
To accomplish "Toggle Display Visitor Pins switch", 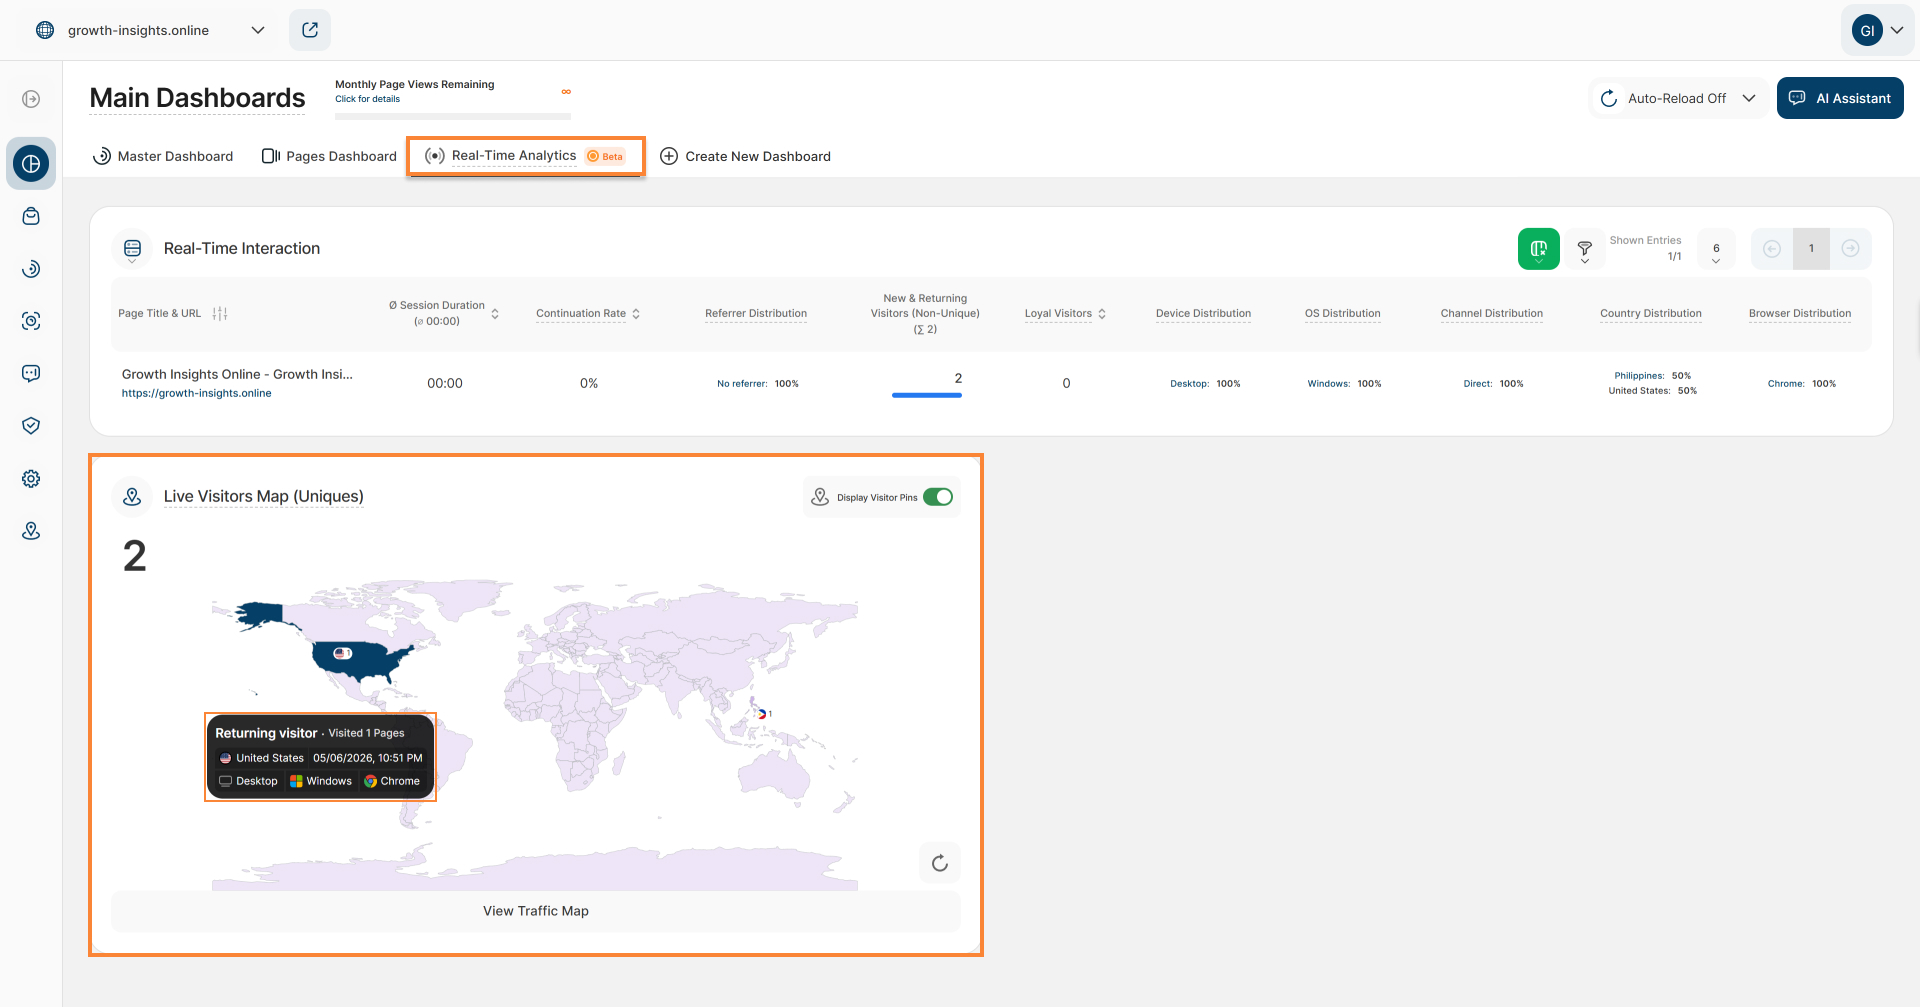I will coord(938,497).
